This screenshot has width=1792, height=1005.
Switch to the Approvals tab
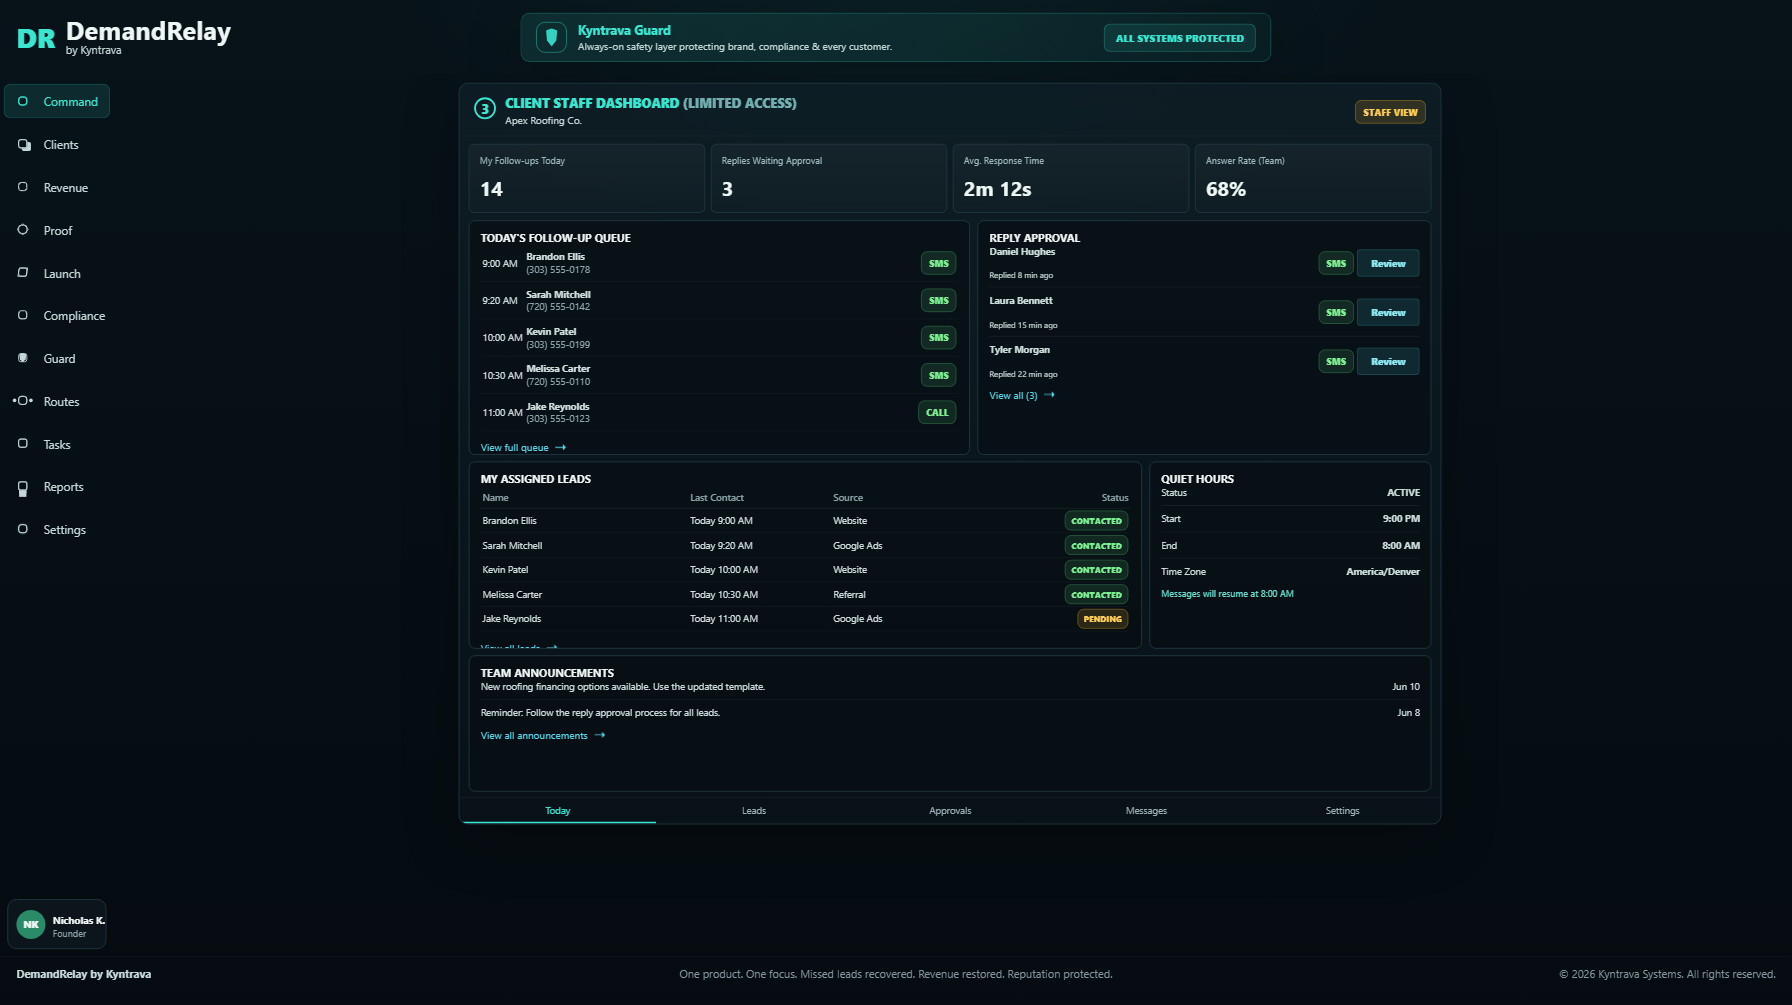click(950, 811)
